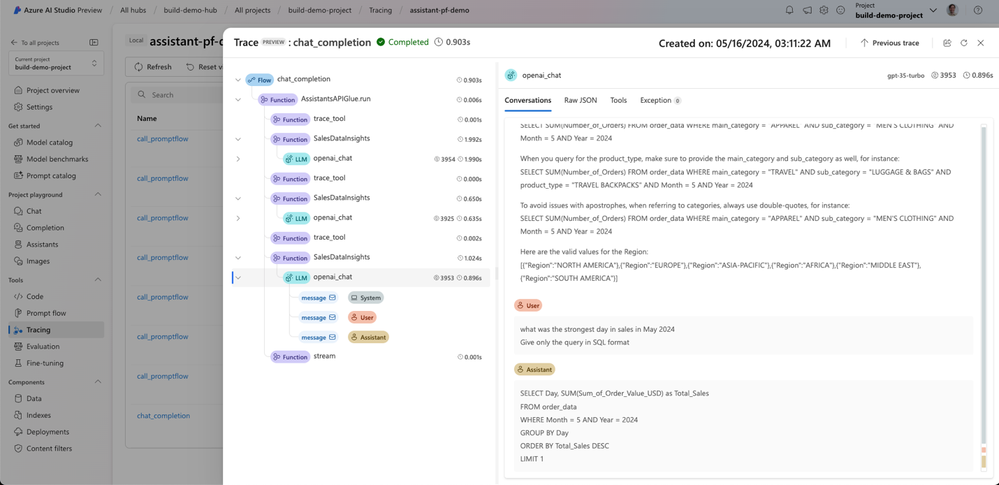Collapse the selected openai_chat 0.896s node
999x485 pixels.
click(x=238, y=277)
